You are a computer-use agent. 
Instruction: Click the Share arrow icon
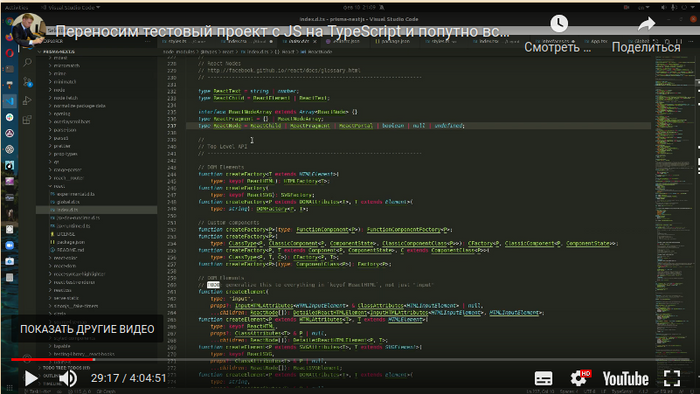(x=646, y=24)
